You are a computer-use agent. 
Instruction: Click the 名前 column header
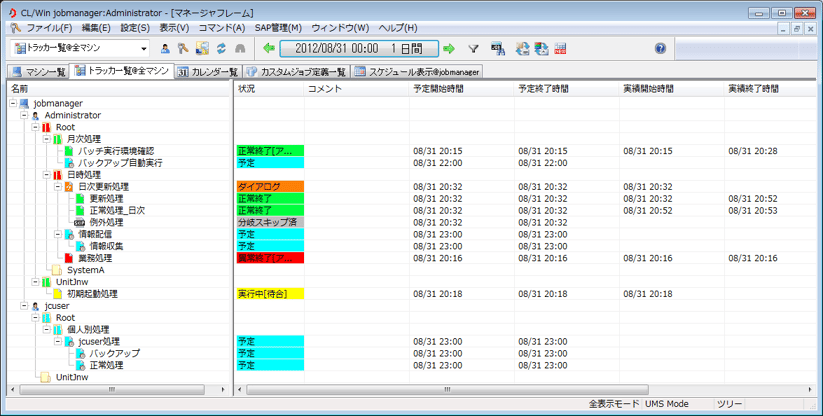[x=119, y=89]
